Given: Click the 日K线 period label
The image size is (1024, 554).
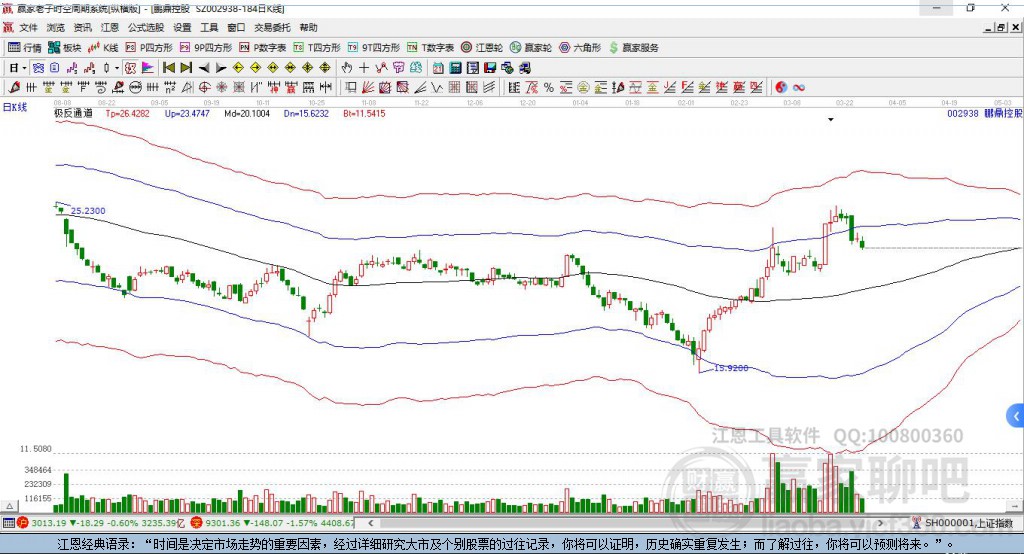Looking at the screenshot, I should coord(14,106).
